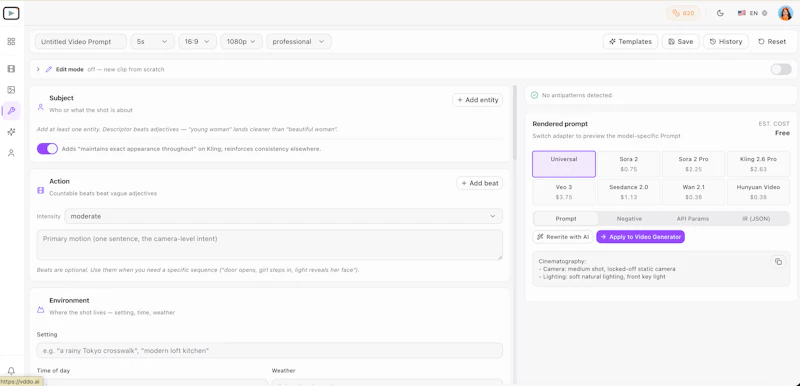
Task: Click the "Rendered prompt" heading
Action: [x=560, y=124]
